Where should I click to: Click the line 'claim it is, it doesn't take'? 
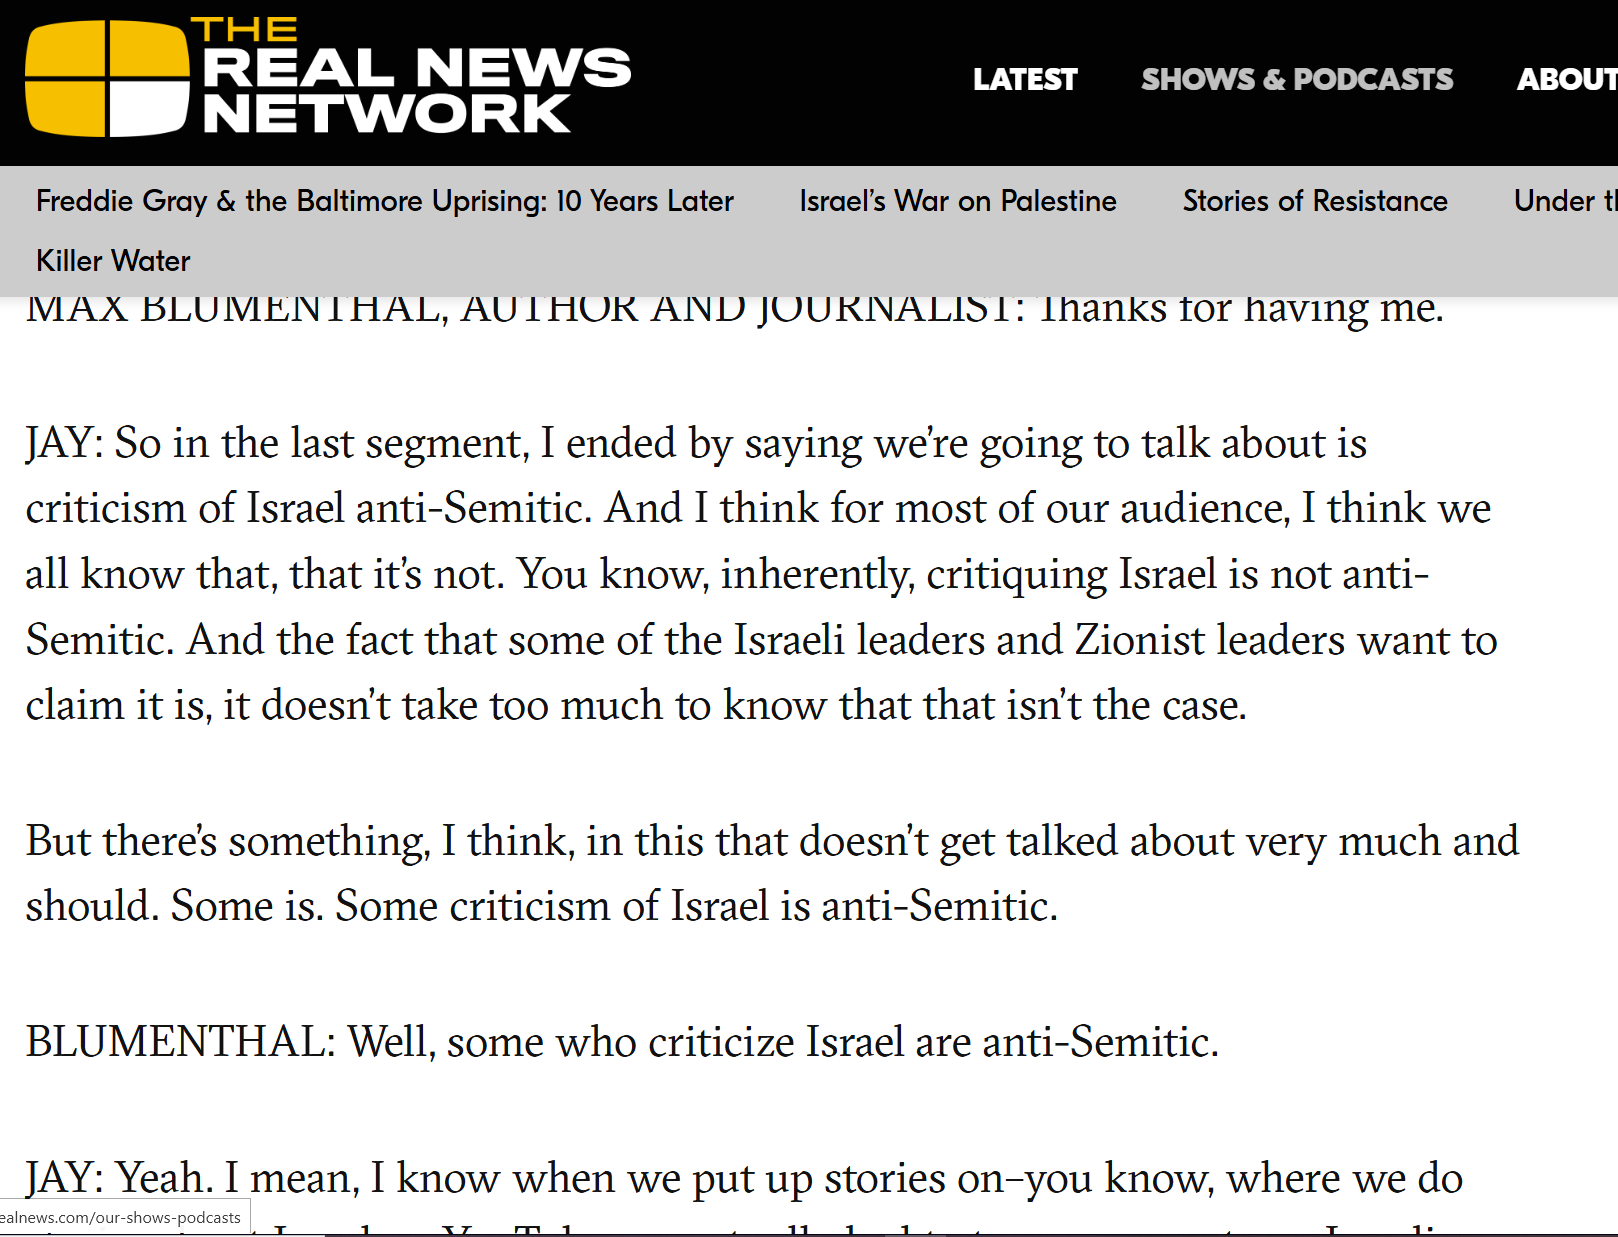click(636, 705)
